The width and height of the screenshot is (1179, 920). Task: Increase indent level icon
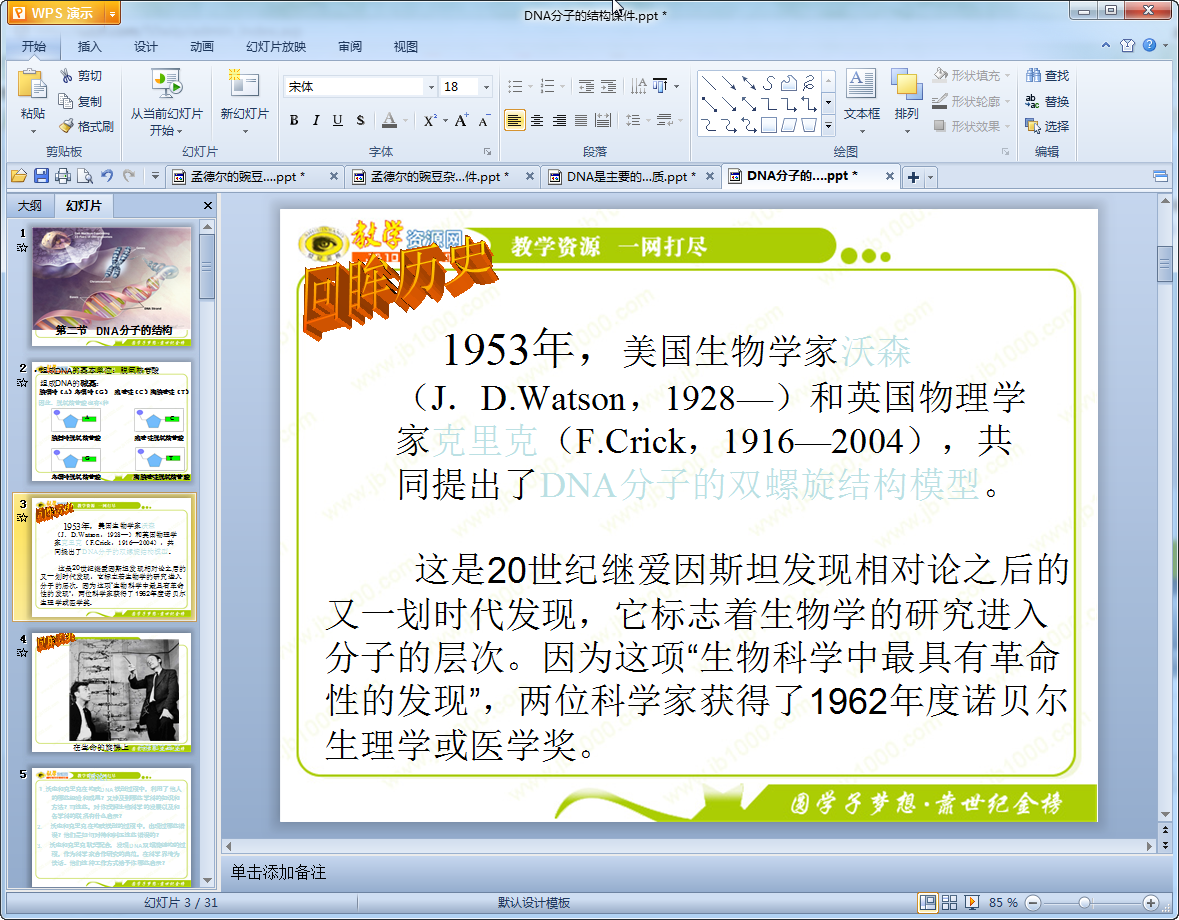(x=608, y=86)
